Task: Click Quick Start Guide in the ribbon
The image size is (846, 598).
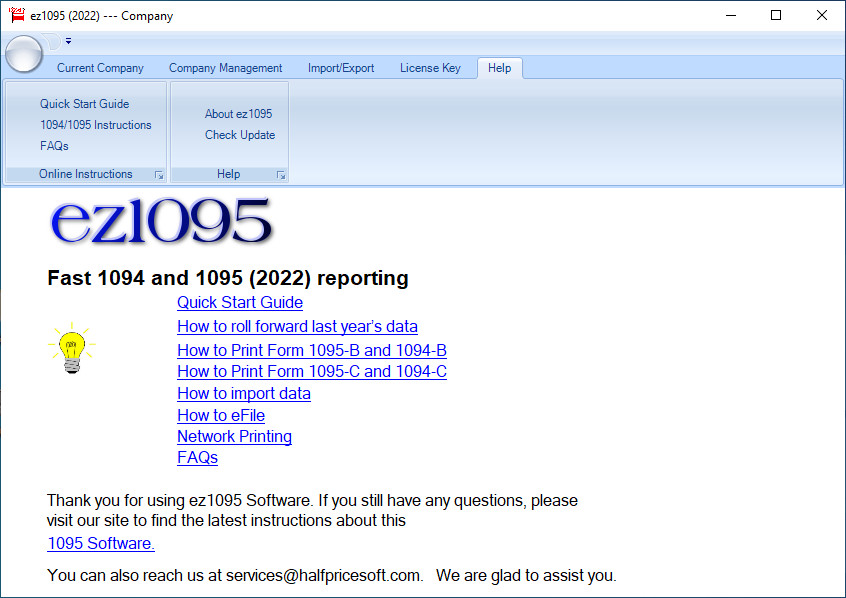Action: point(85,104)
